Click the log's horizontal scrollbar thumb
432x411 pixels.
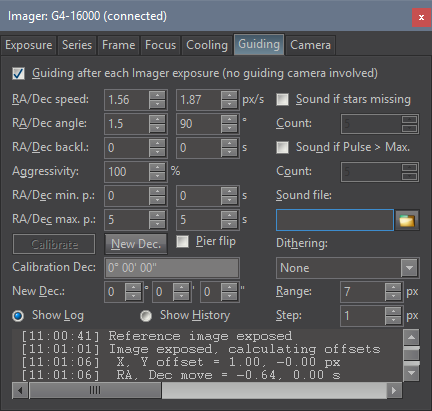[95, 390]
